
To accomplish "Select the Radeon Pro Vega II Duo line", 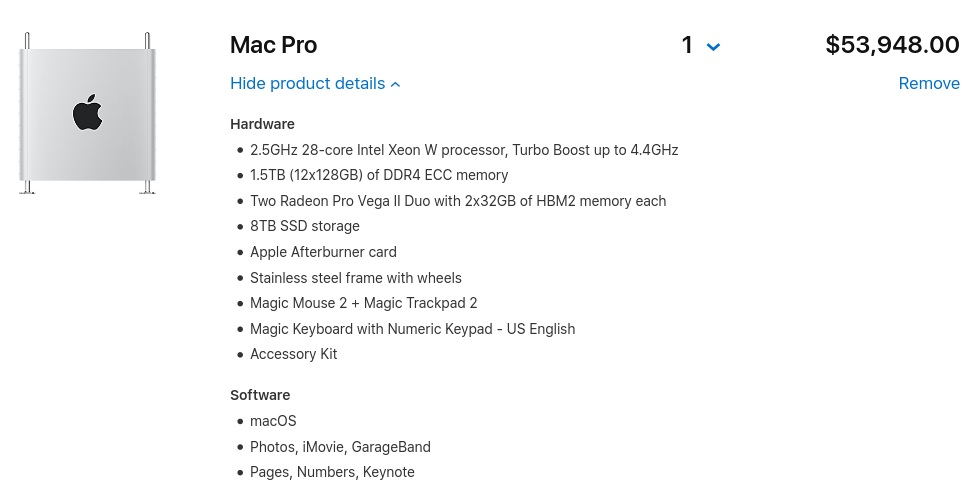I will (458, 201).
